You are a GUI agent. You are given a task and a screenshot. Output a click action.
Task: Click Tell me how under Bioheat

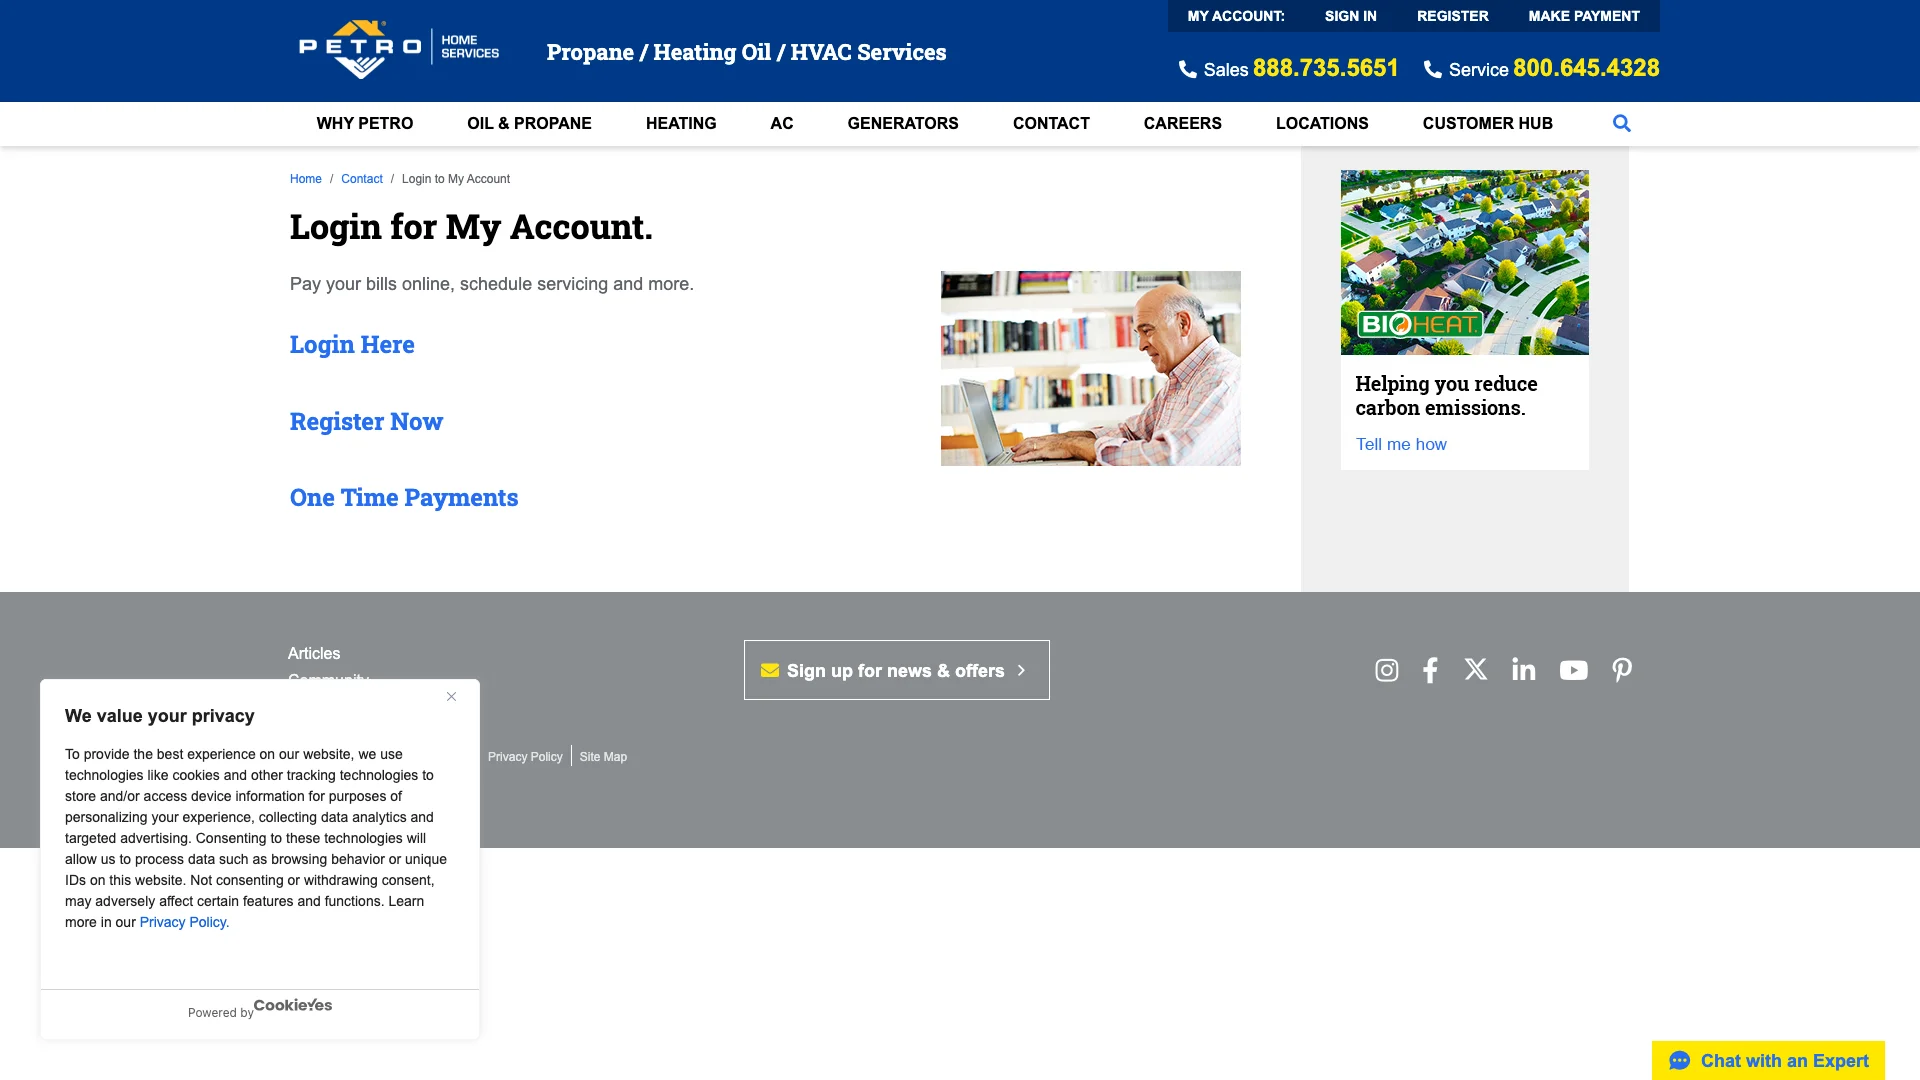pyautogui.click(x=1400, y=444)
